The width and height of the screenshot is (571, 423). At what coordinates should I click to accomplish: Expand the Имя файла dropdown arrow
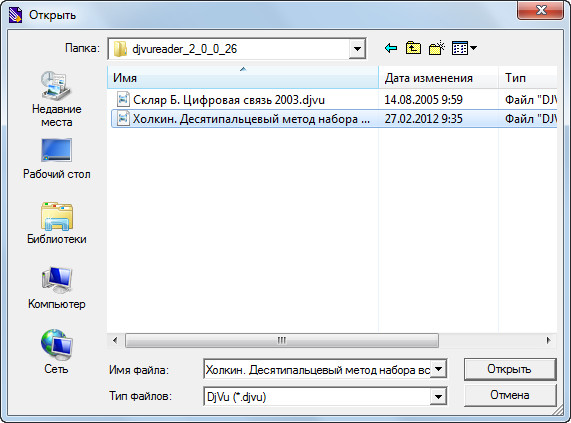(438, 369)
